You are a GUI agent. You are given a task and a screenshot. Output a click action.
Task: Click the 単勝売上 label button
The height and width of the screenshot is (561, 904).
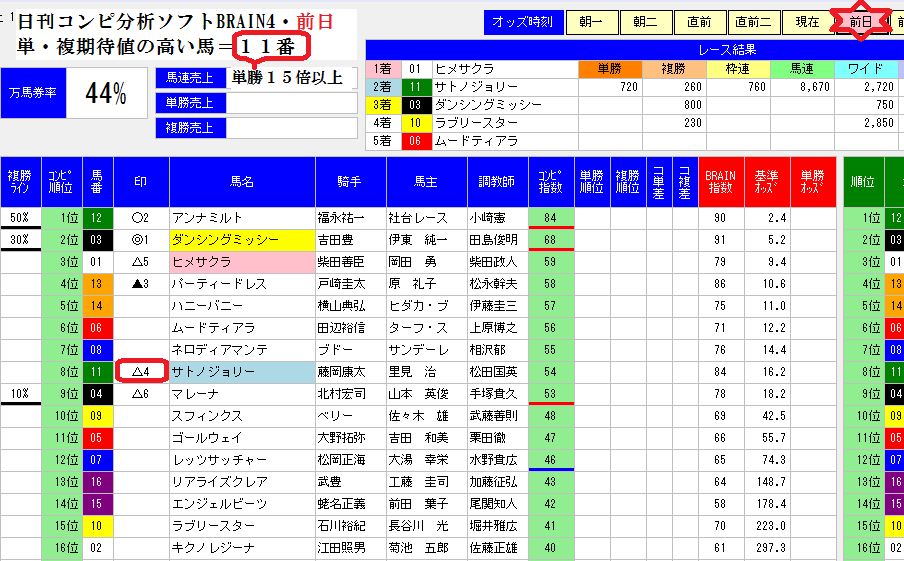(x=191, y=103)
